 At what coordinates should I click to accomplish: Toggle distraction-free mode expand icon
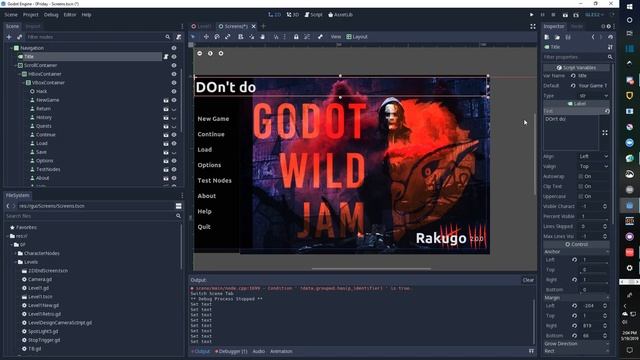pyautogui.click(x=533, y=26)
